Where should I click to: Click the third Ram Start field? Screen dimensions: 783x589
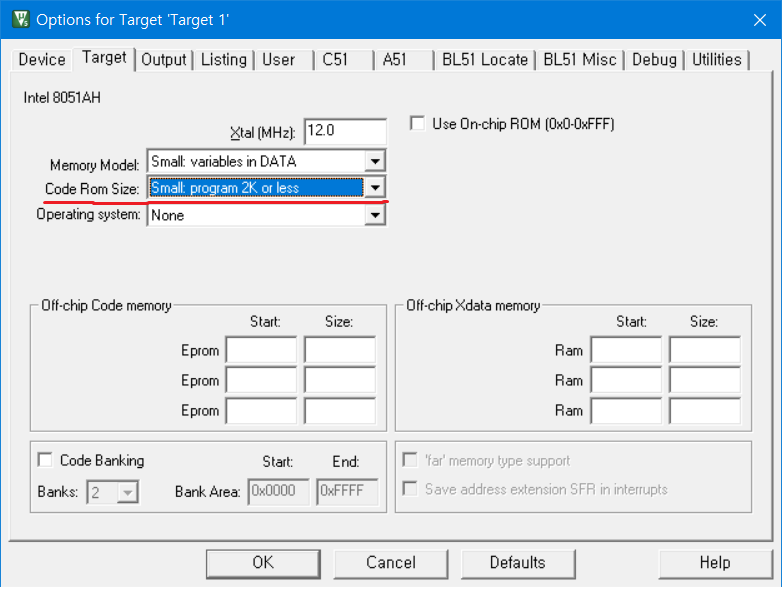coord(626,410)
